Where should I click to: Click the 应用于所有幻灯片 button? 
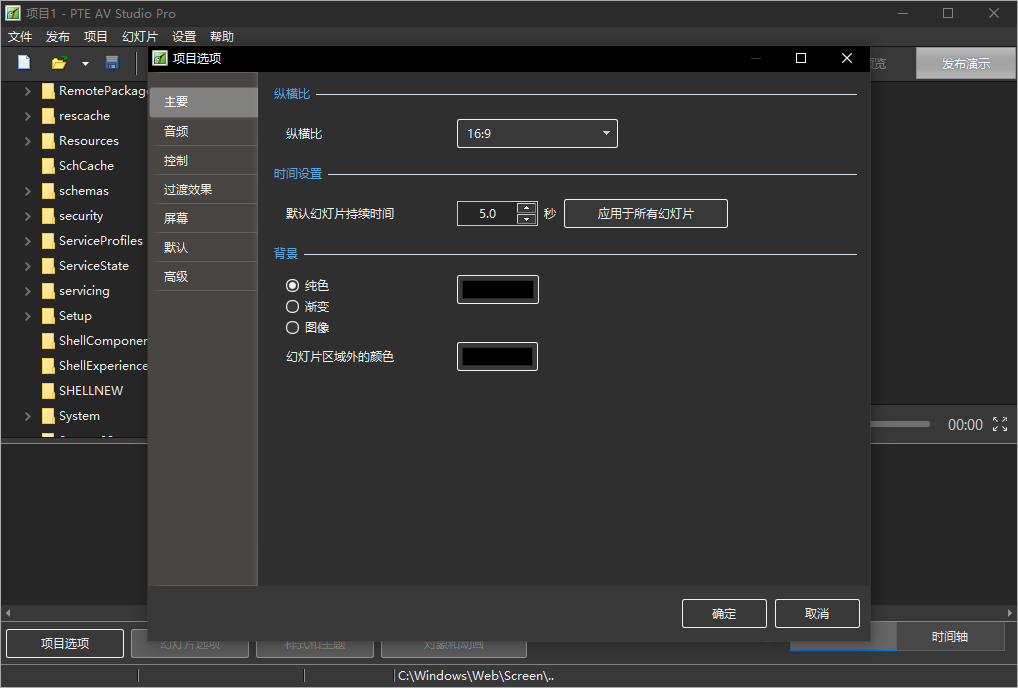click(x=645, y=213)
